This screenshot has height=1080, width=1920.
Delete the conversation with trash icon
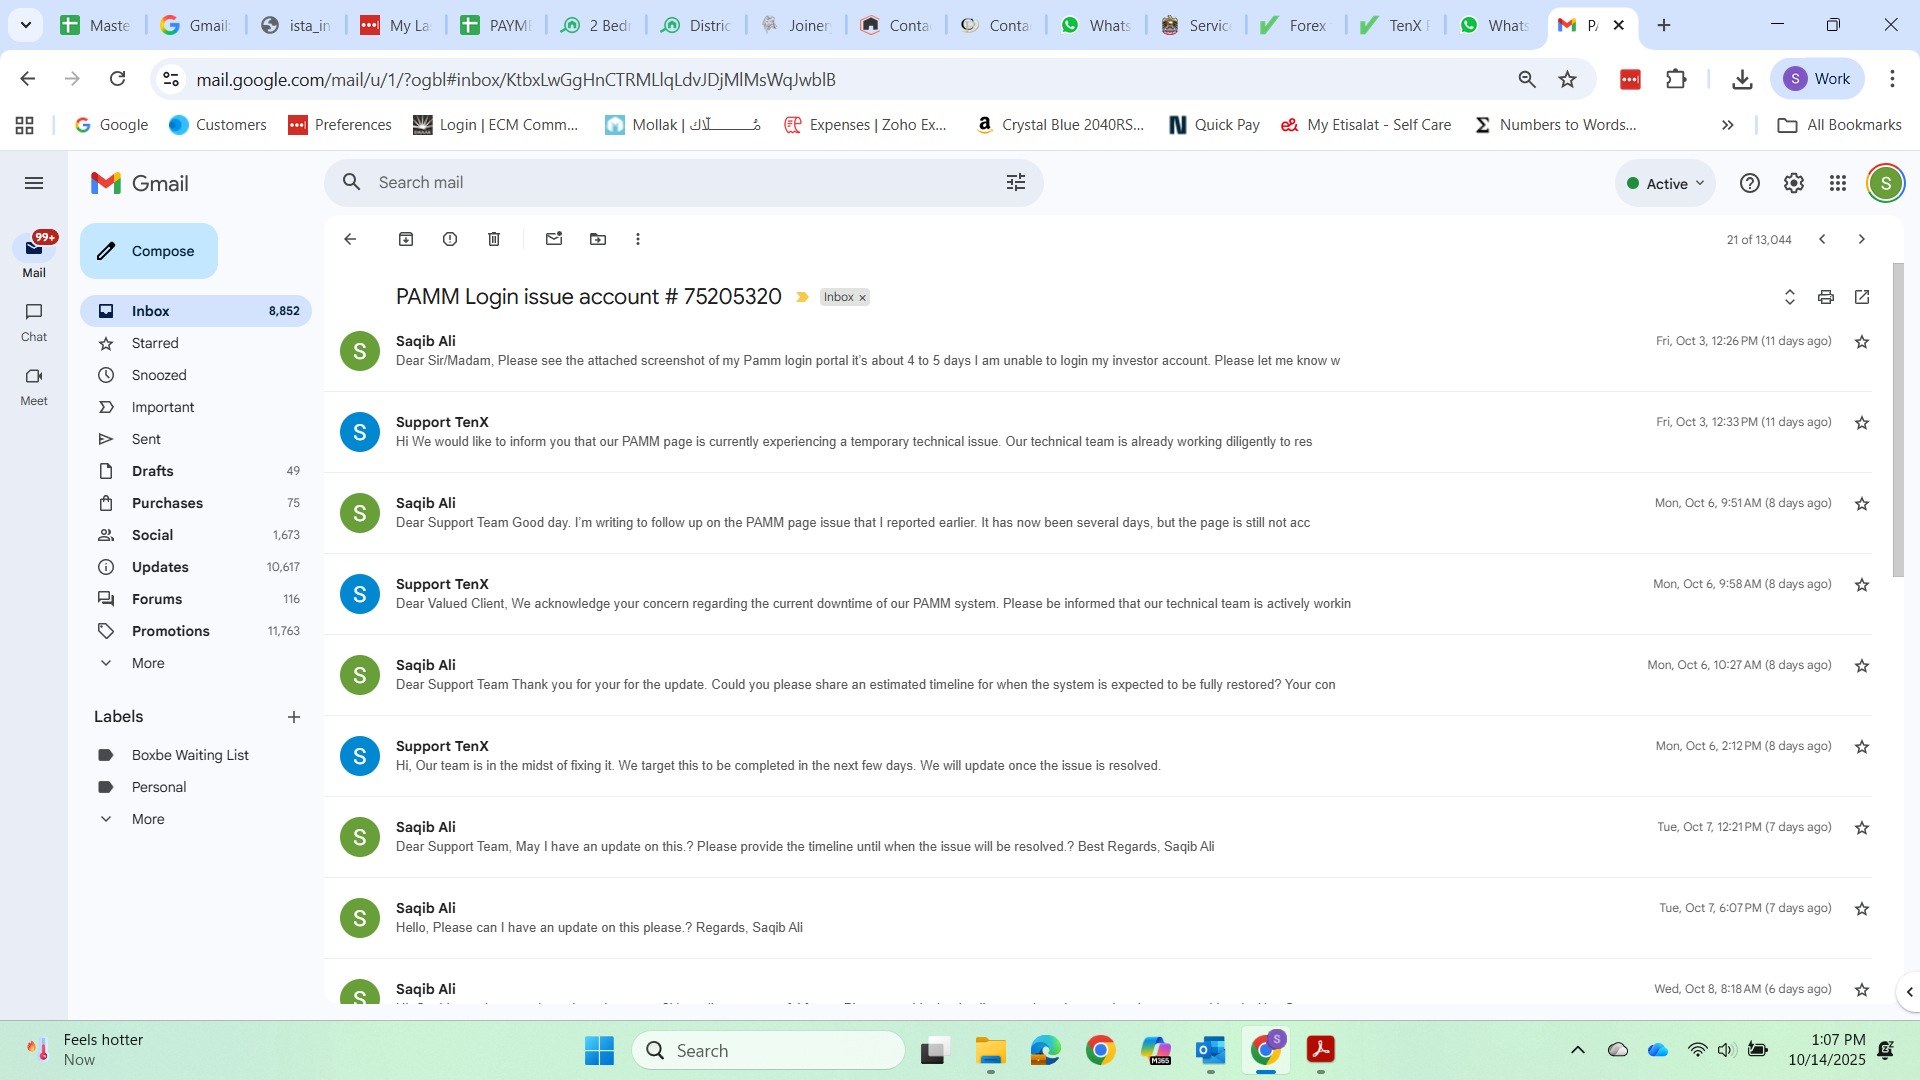point(494,239)
